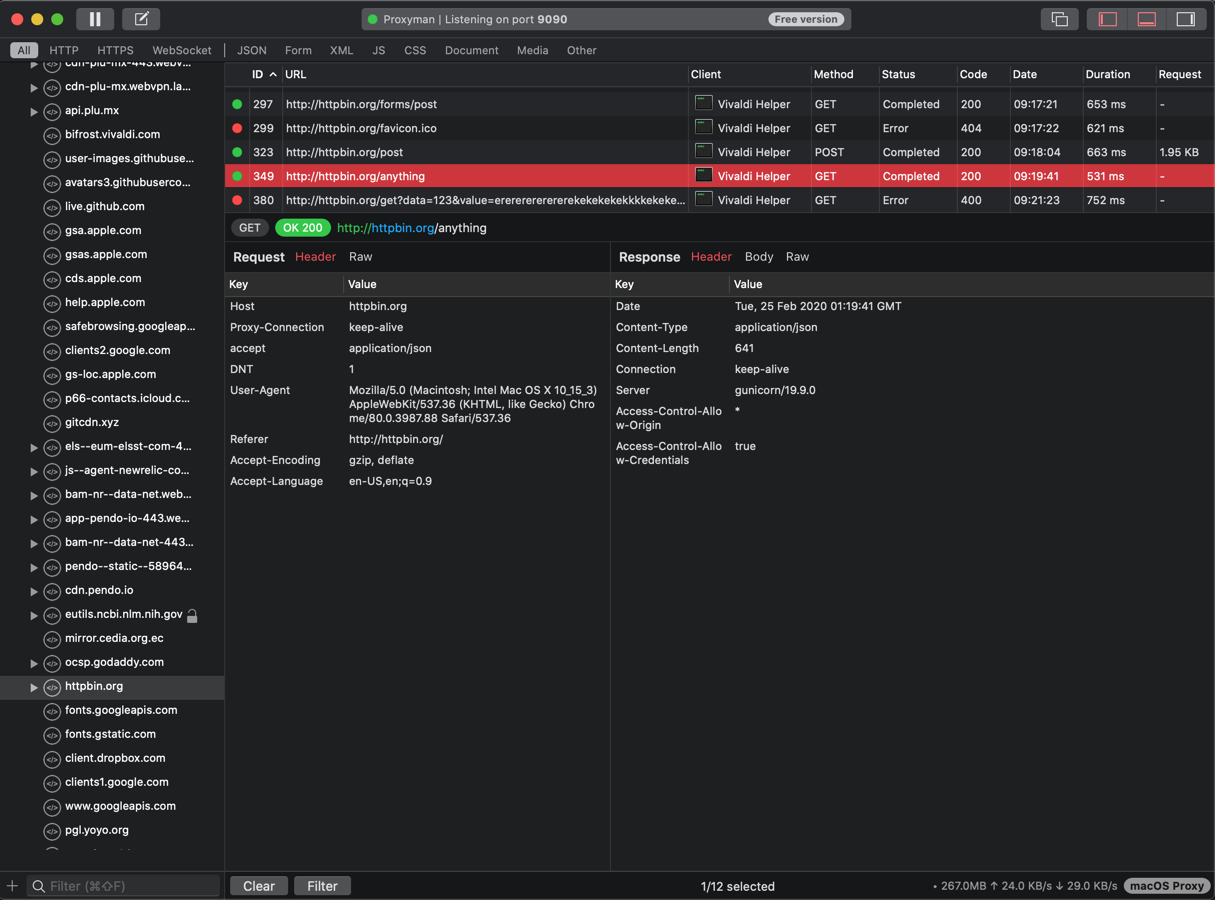1215x900 pixels.
Task: Select the httpbin.org/post request row
Action: tap(719, 152)
